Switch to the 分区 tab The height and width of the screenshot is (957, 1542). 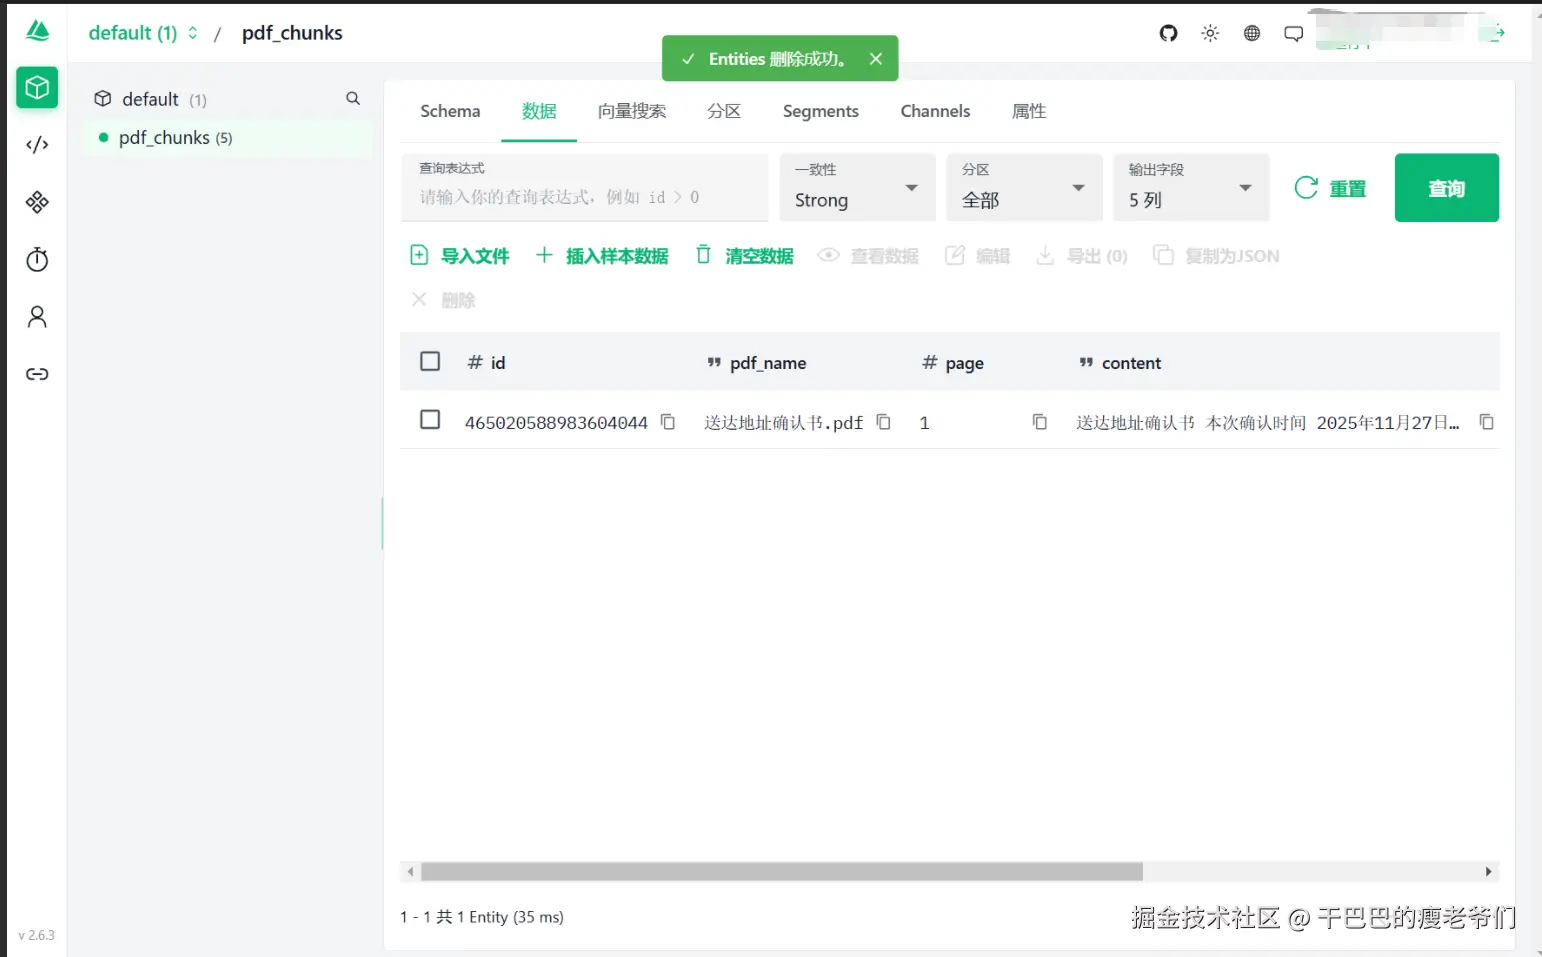pyautogui.click(x=724, y=111)
